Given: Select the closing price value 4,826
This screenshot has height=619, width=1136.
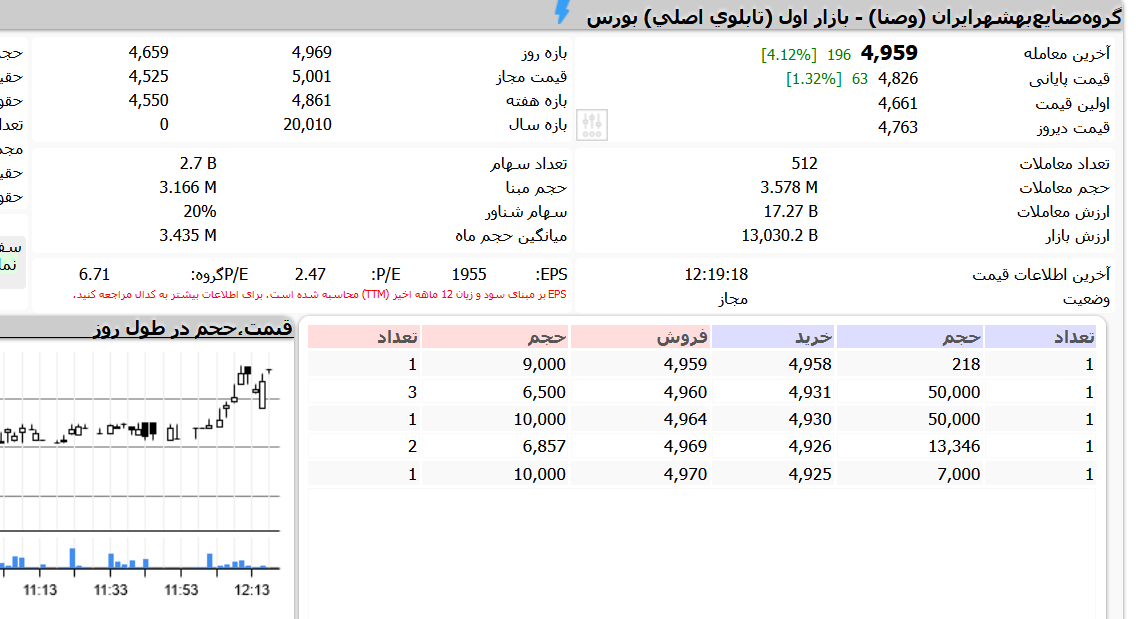Looking at the screenshot, I should pyautogui.click(x=898, y=78).
